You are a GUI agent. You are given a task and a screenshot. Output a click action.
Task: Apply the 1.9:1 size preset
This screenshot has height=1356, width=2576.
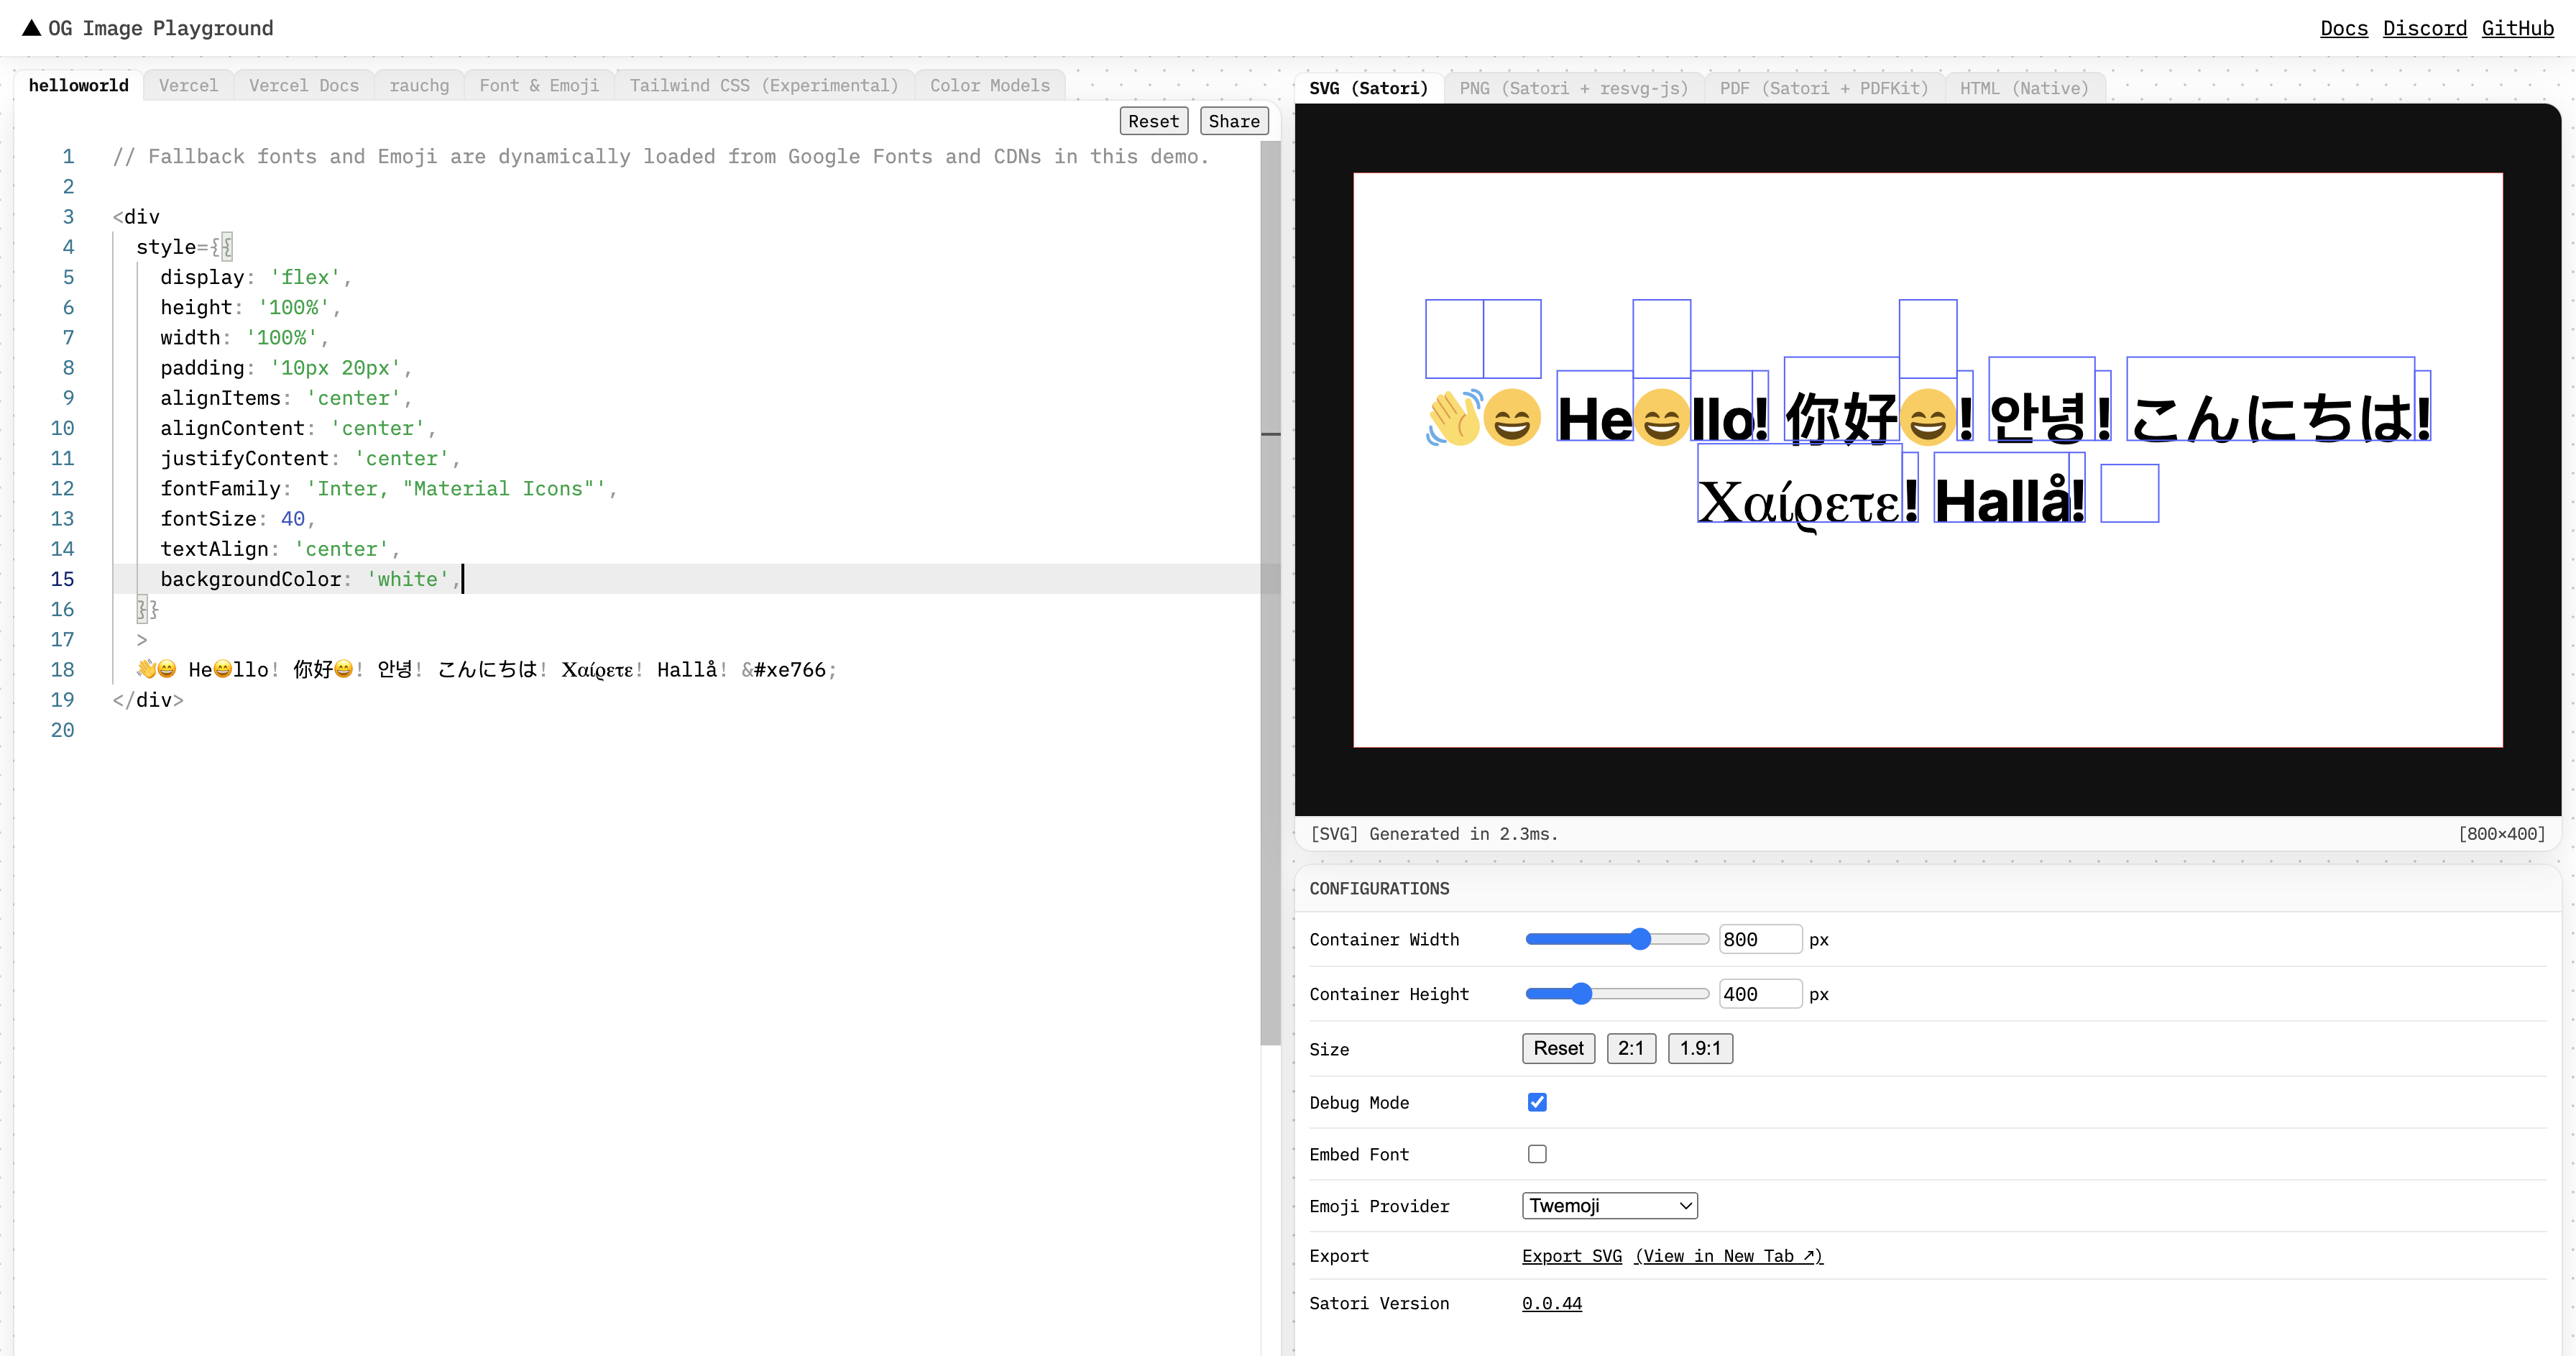pyautogui.click(x=1700, y=1048)
